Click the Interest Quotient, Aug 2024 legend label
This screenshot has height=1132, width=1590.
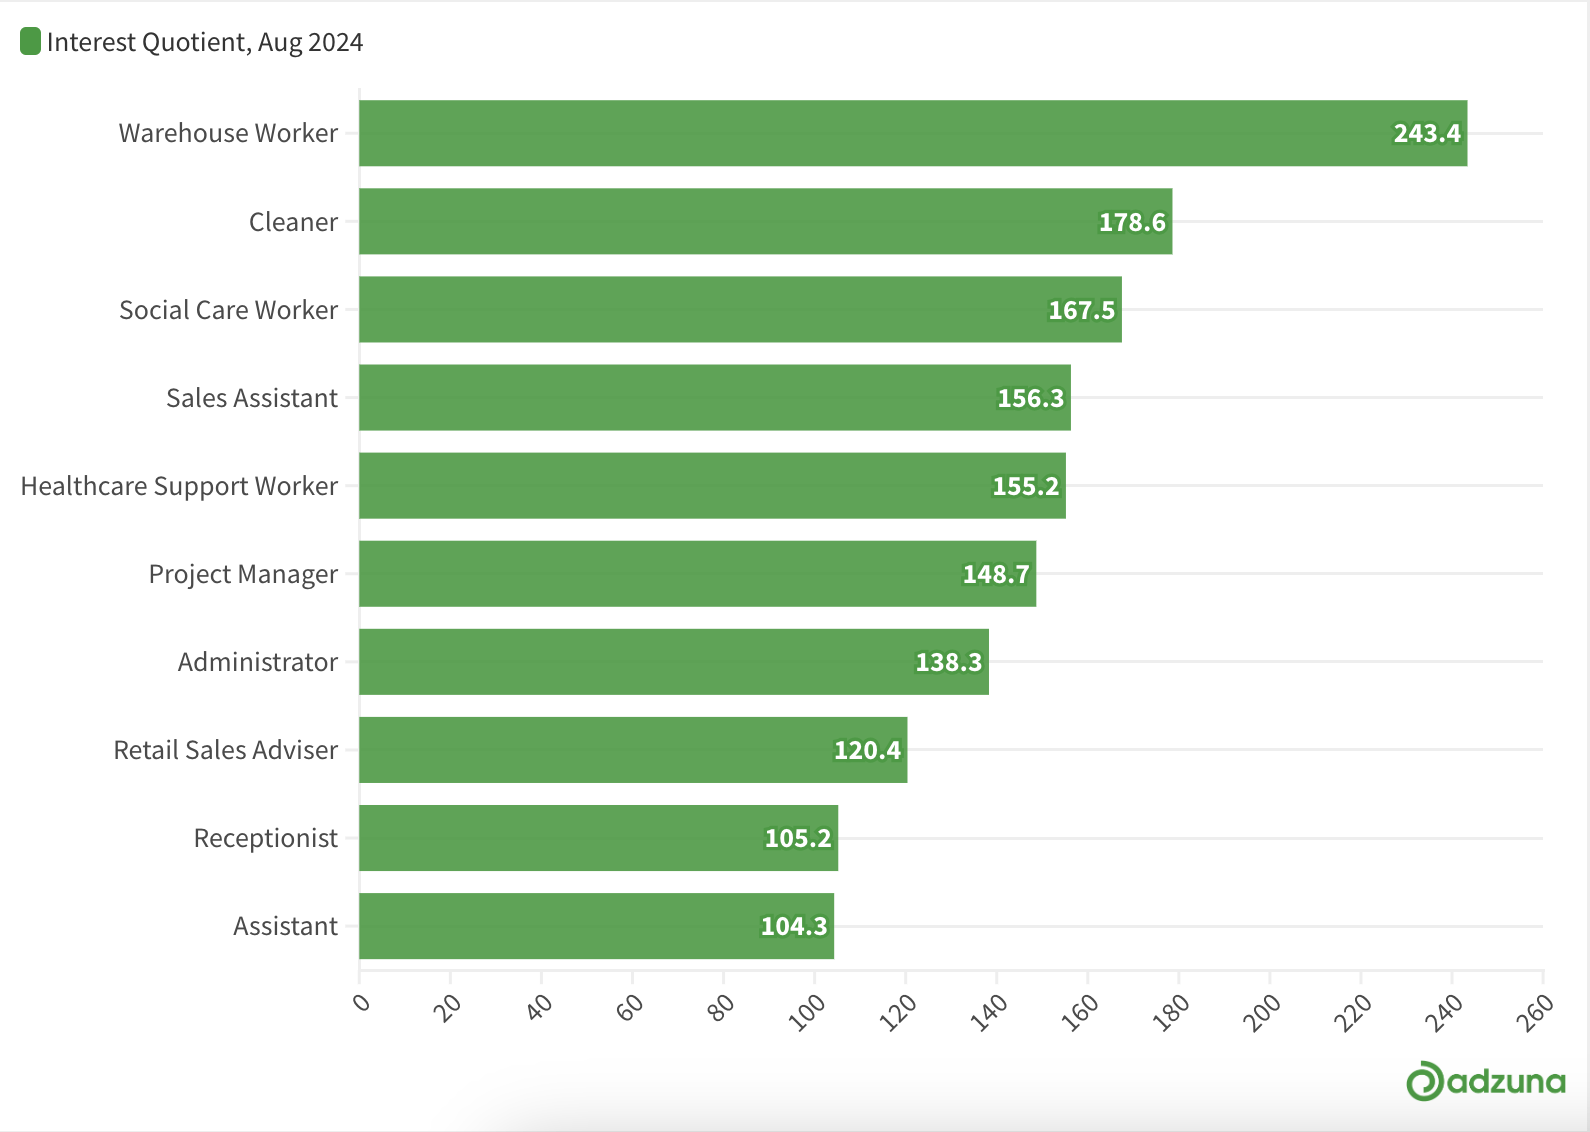pyautogui.click(x=205, y=42)
